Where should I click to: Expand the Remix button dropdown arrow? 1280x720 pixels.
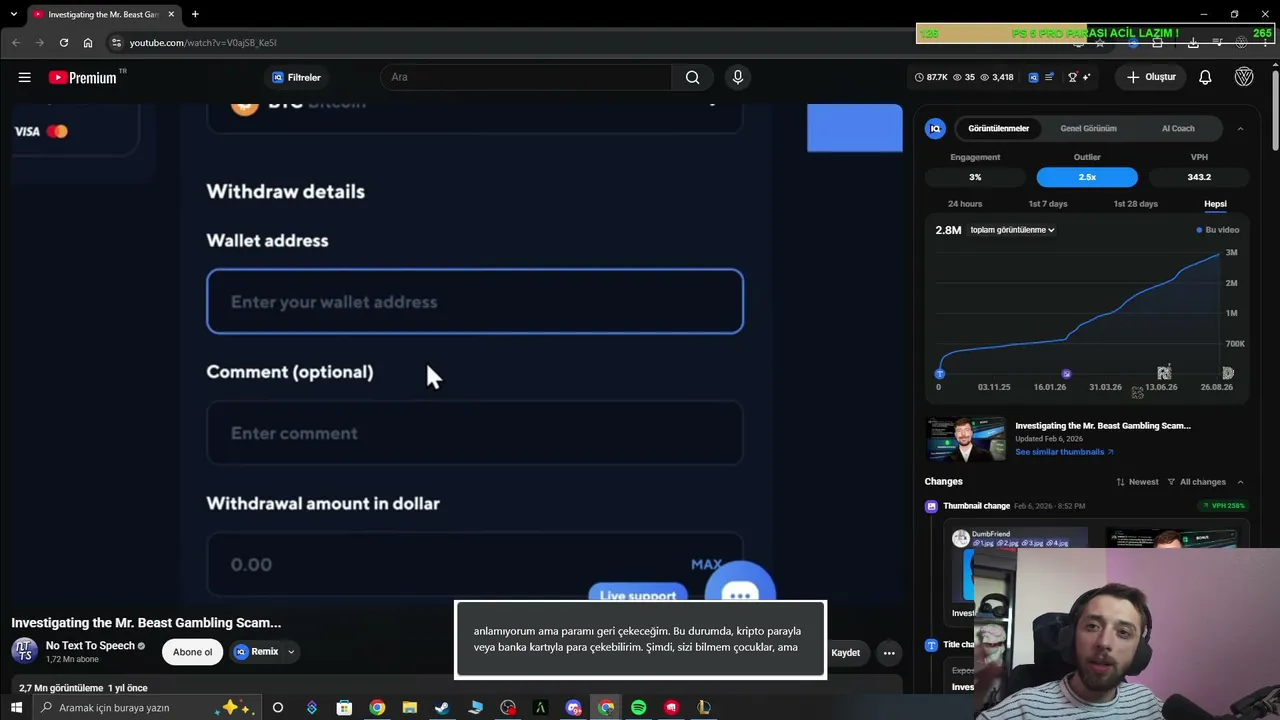291,652
